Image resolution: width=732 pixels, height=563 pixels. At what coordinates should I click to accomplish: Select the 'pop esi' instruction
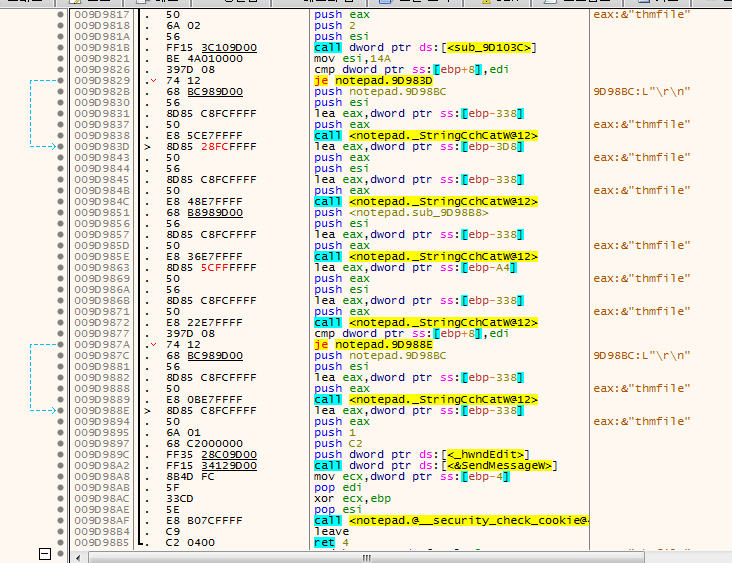point(338,509)
